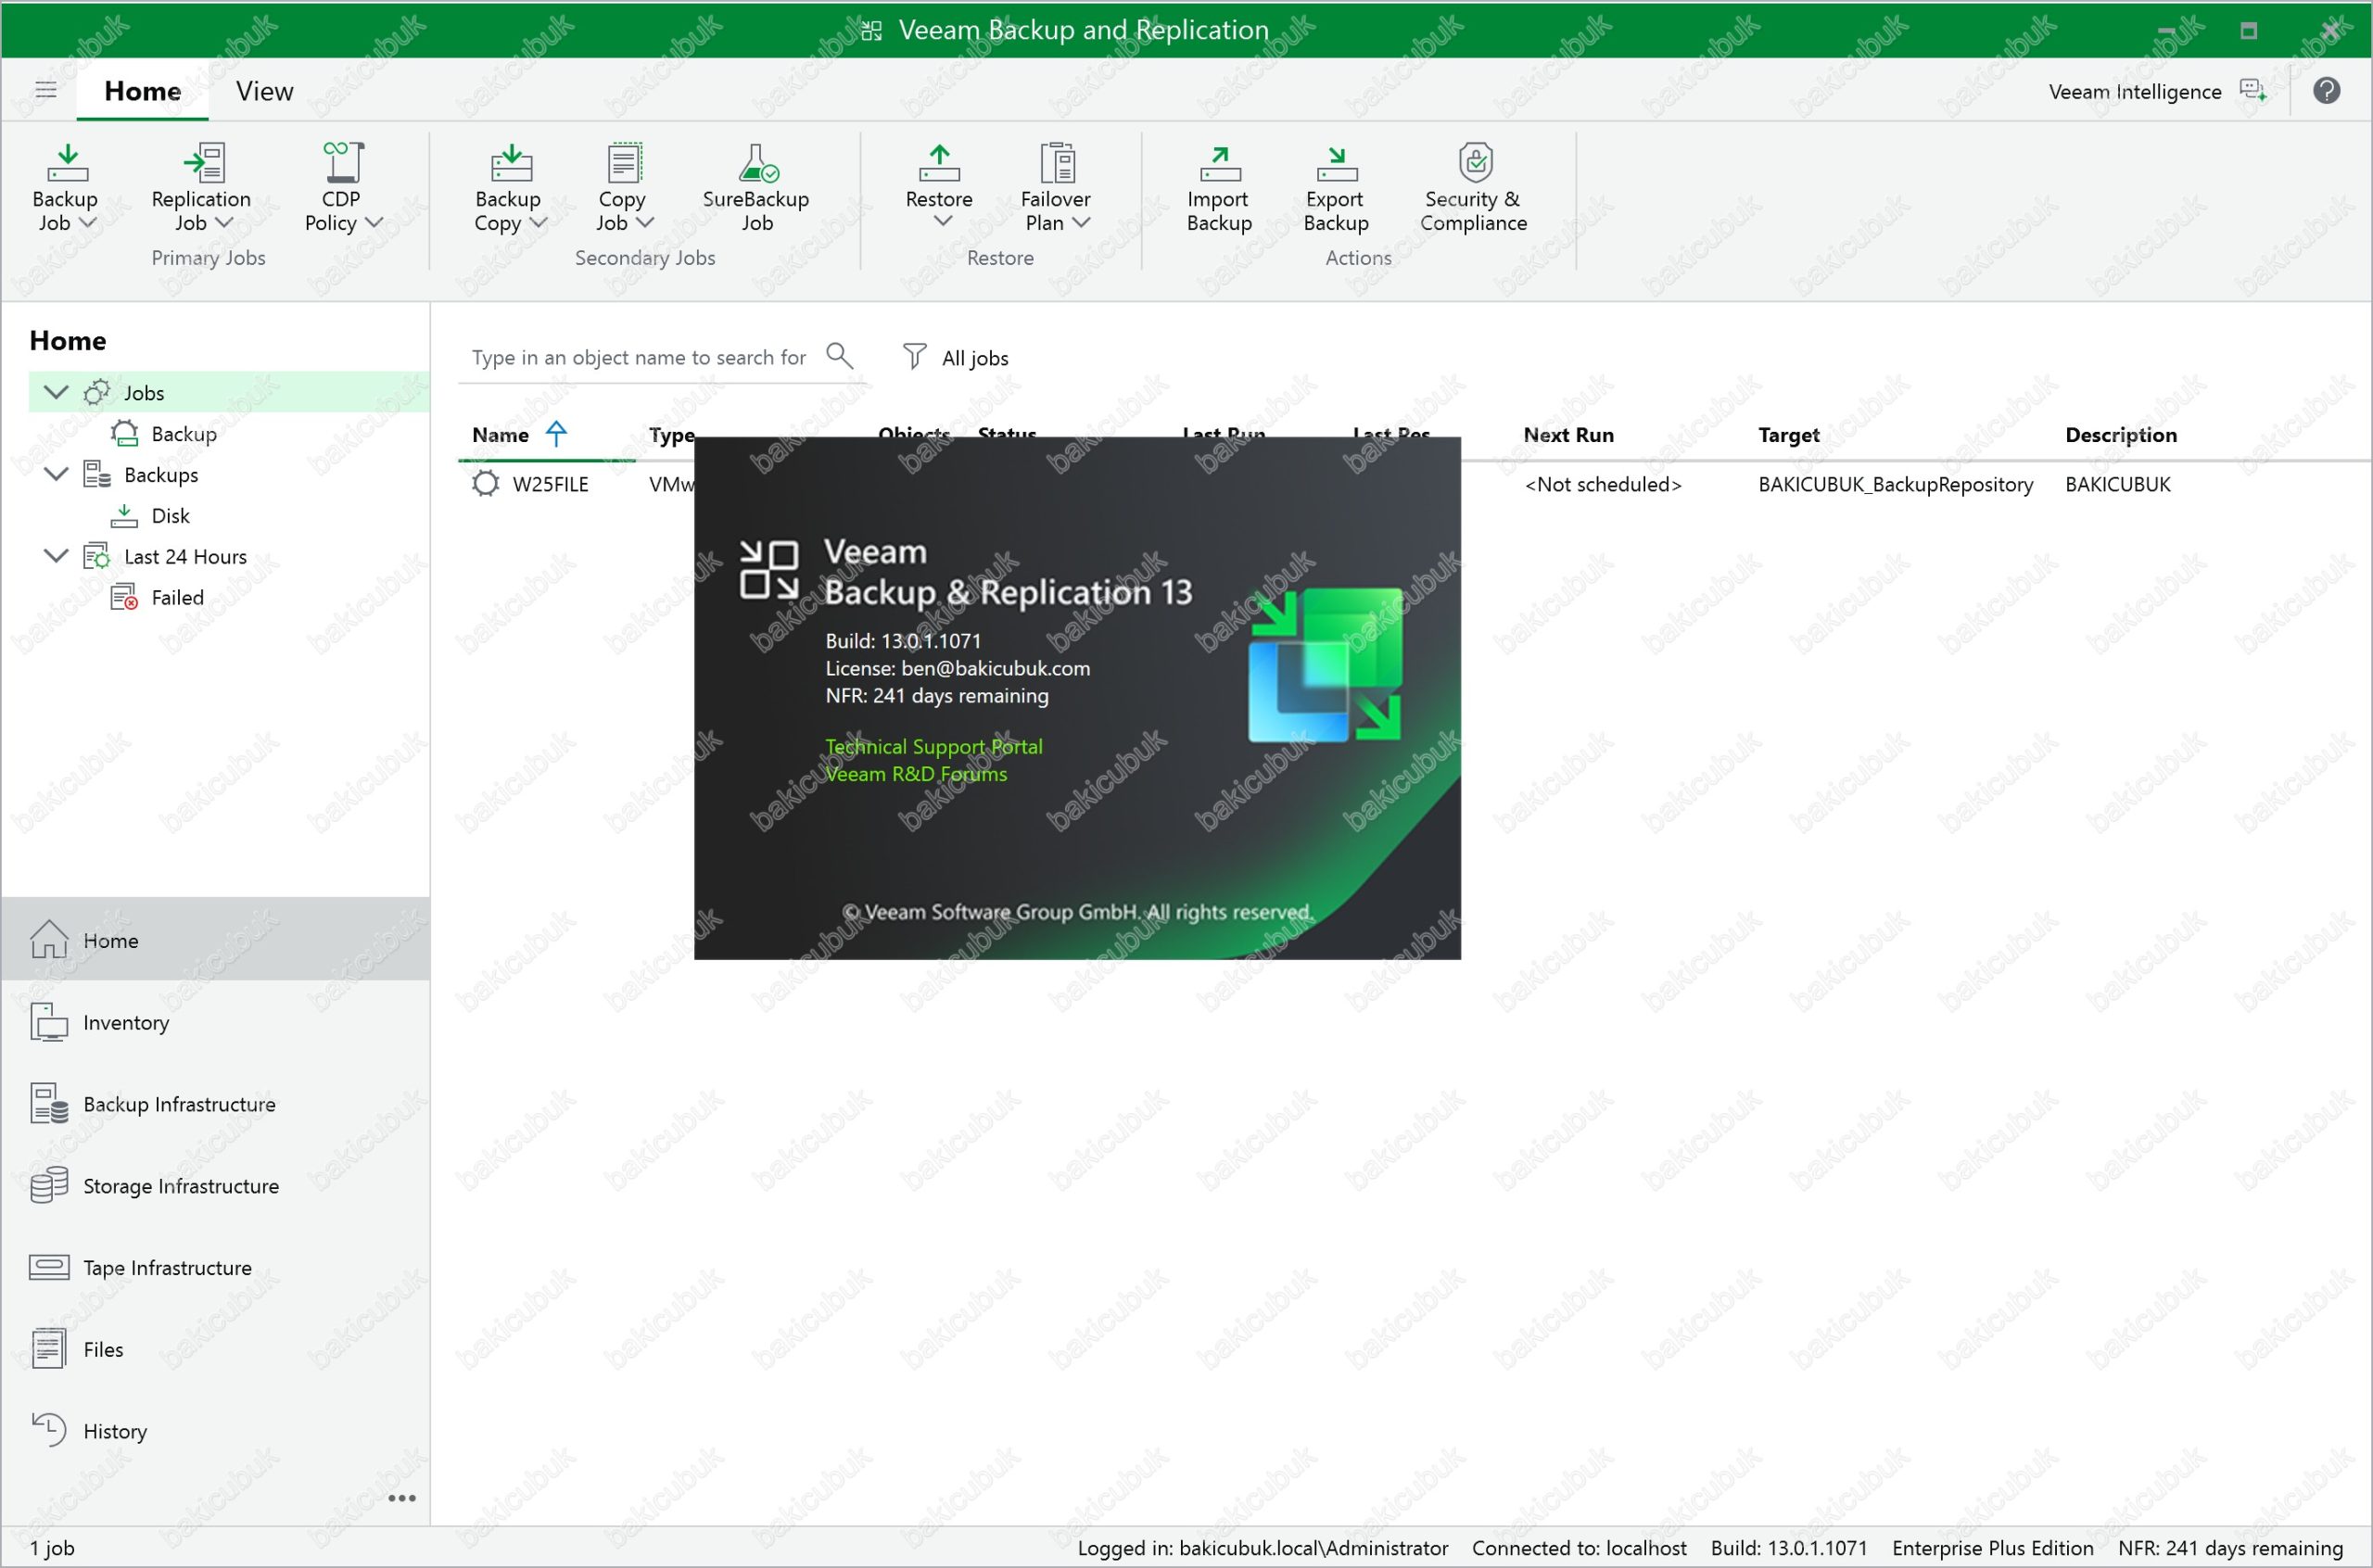The width and height of the screenshot is (2373, 1568).
Task: Open the Backup Infrastructure view
Action: (179, 1104)
